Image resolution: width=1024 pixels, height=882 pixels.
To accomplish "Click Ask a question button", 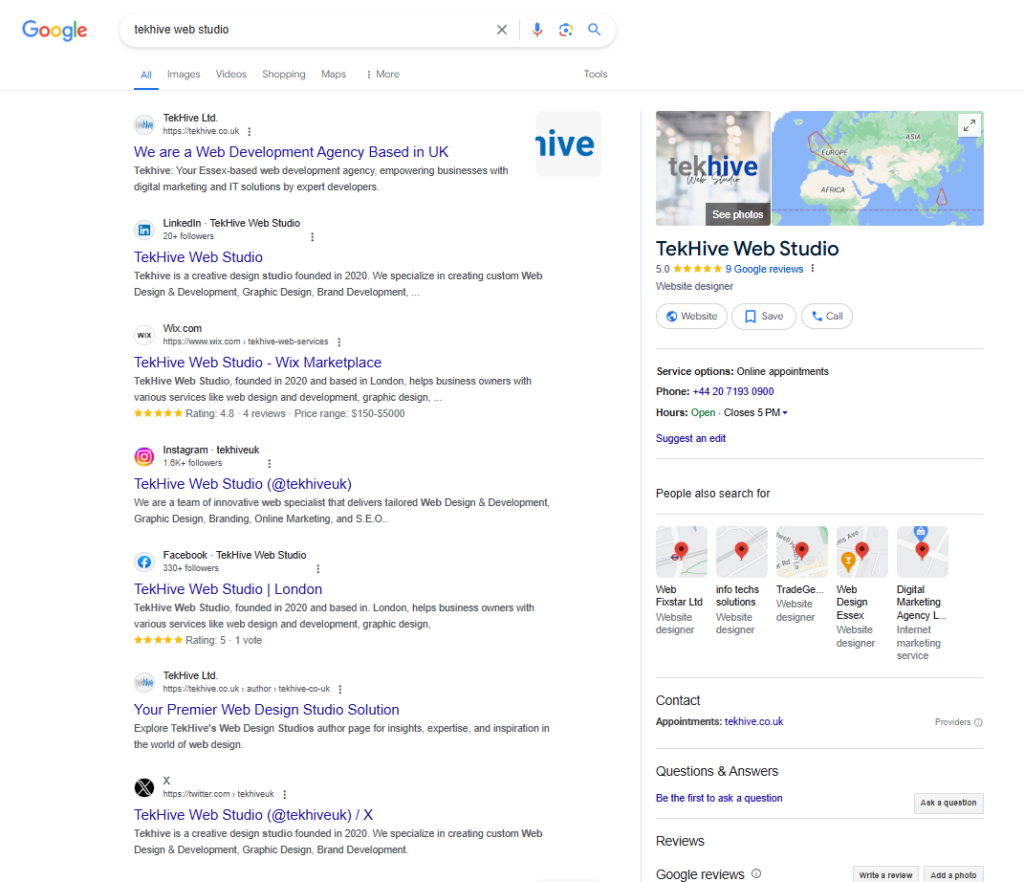I will coord(948,803).
